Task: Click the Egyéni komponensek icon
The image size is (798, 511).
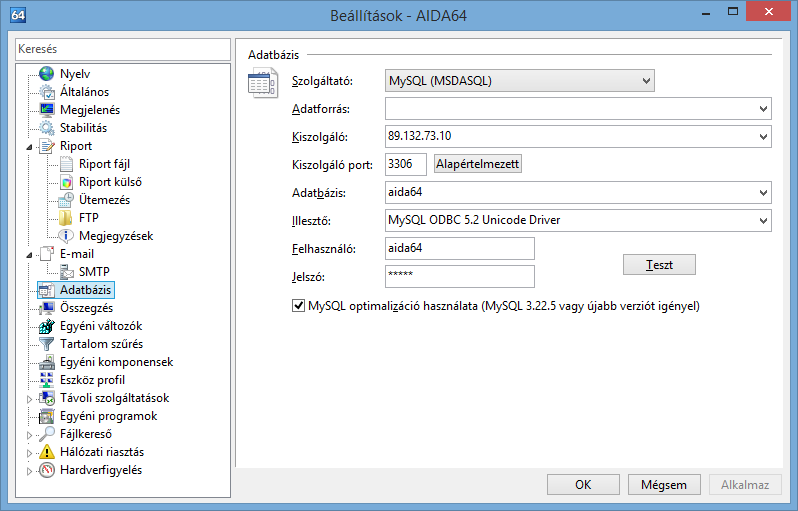Action: coord(46,362)
